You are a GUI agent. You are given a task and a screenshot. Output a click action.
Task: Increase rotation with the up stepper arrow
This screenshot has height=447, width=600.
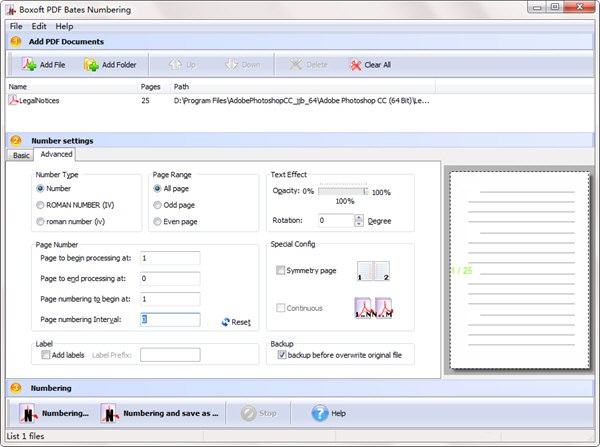coord(359,217)
